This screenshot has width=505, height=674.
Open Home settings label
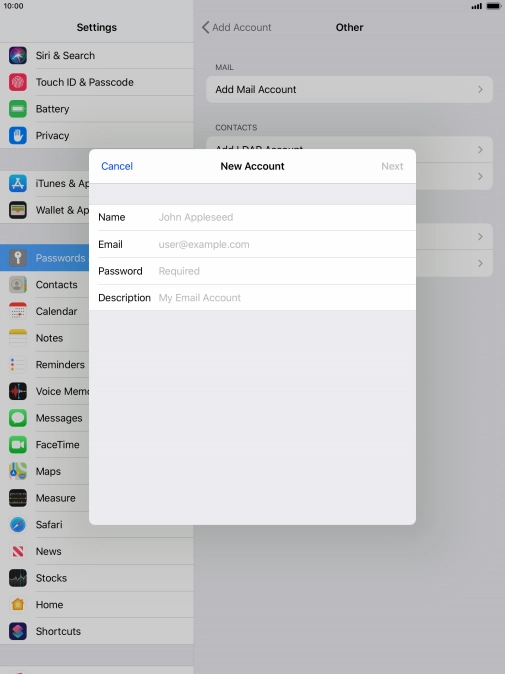pos(49,604)
